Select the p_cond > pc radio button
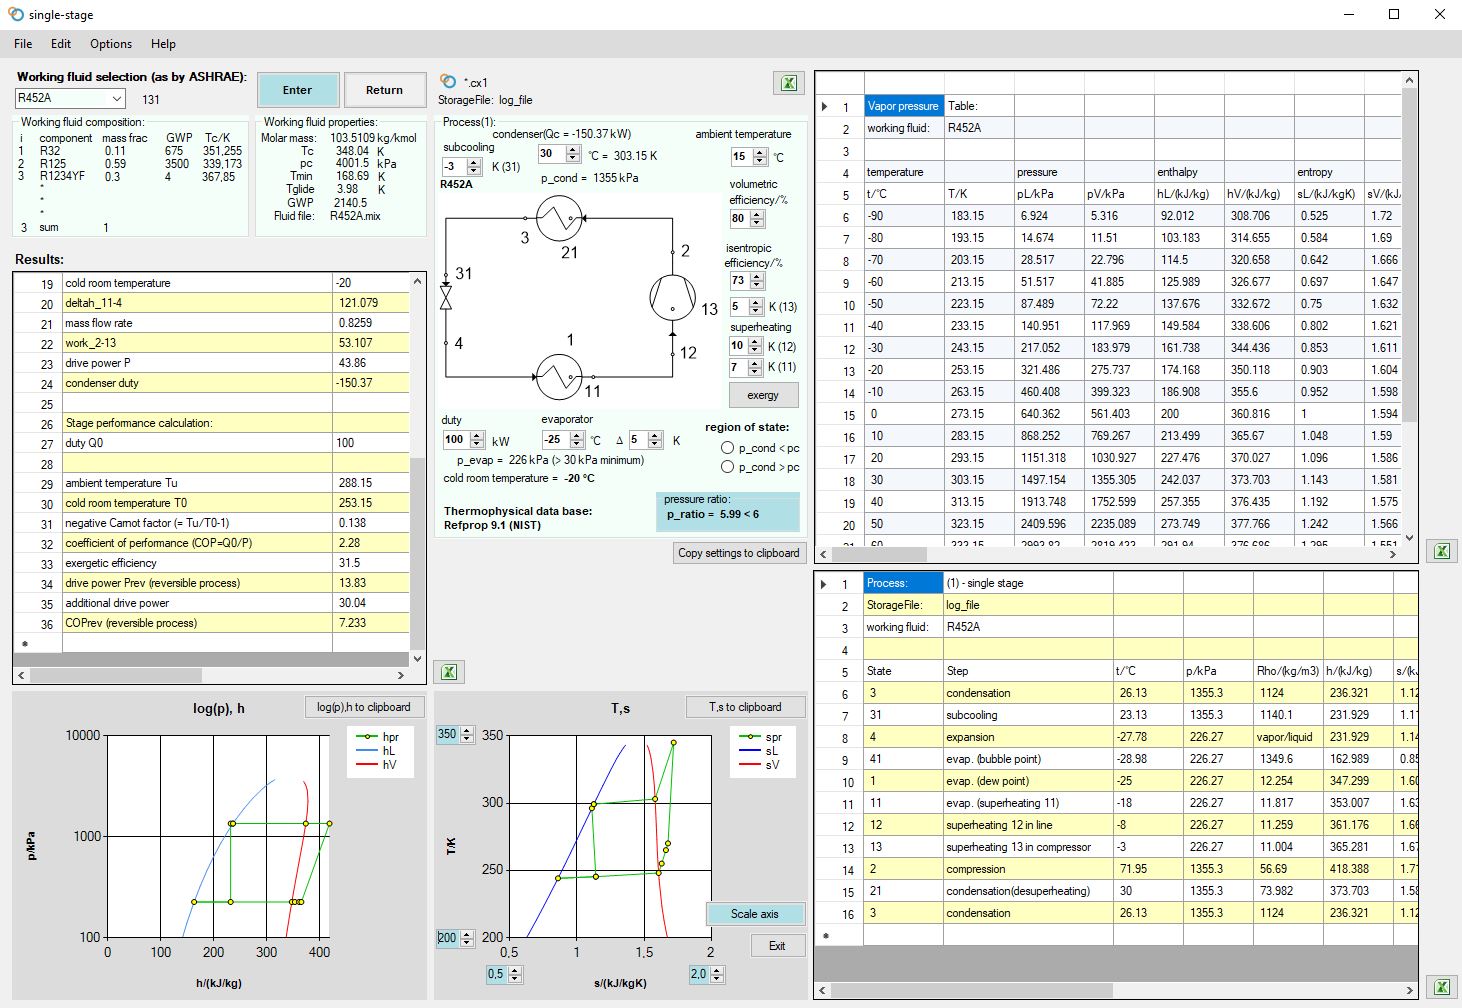1462x1008 pixels. point(728,467)
